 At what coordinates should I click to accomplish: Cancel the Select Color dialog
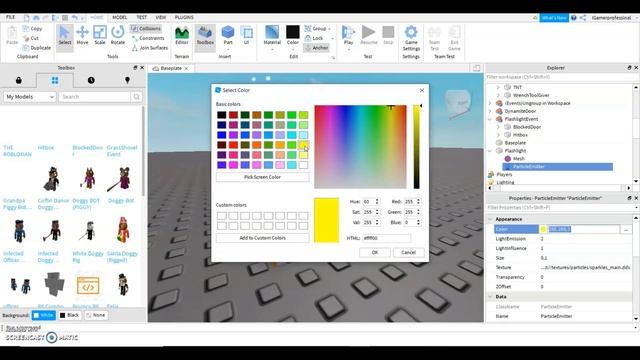click(408, 252)
